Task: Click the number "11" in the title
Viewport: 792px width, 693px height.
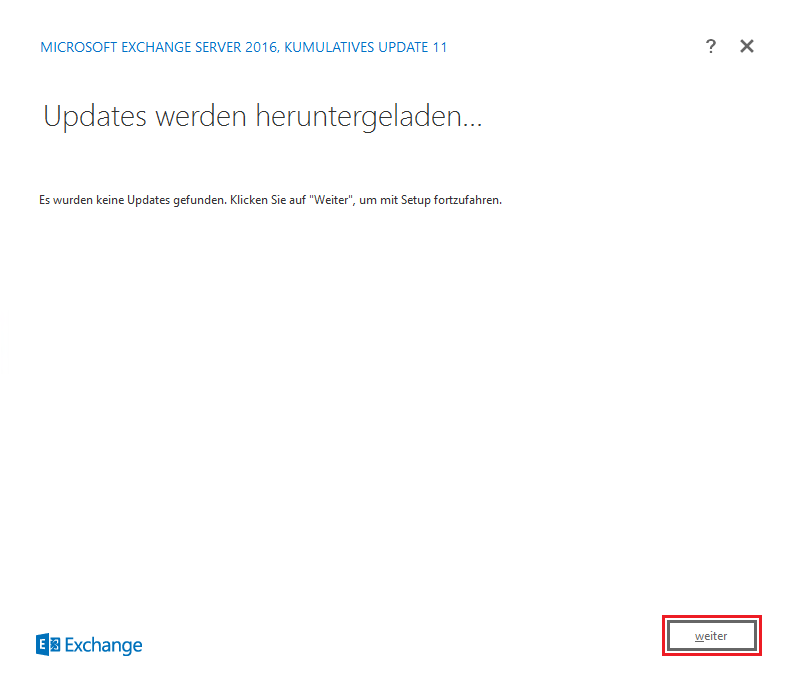Action: 440,47
